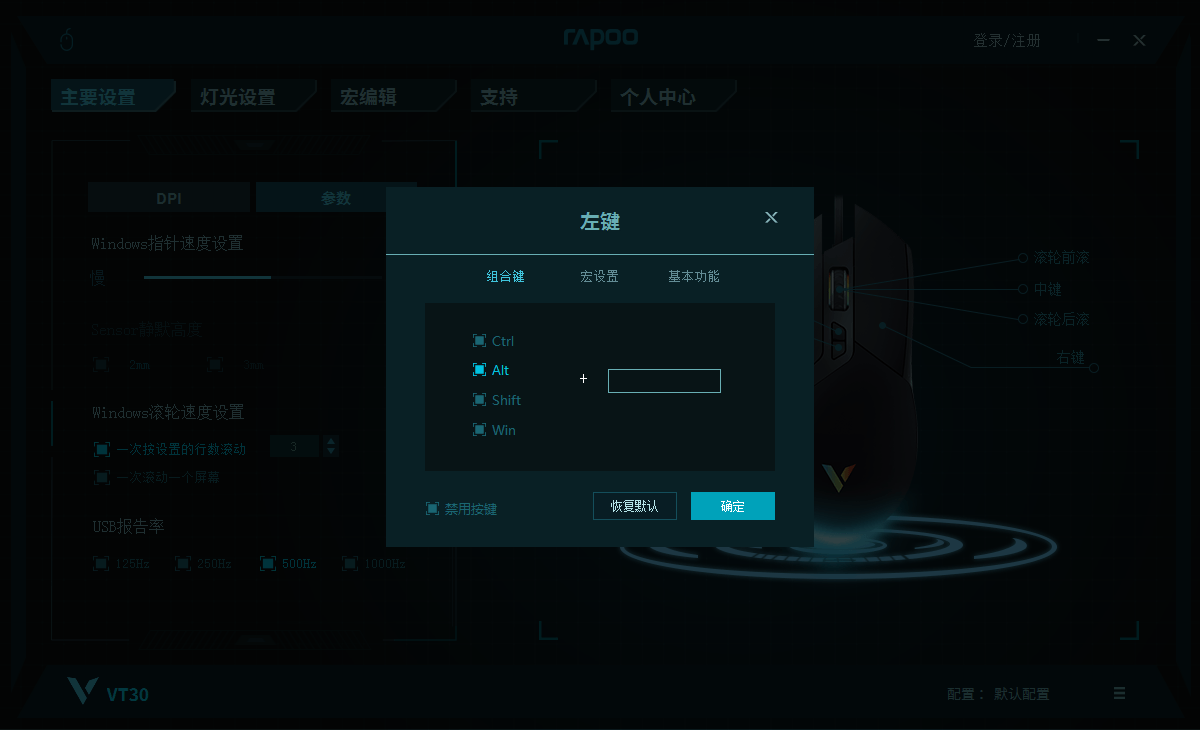
Task: Enable the Shift modifier checkbox
Action: pyautogui.click(x=479, y=400)
